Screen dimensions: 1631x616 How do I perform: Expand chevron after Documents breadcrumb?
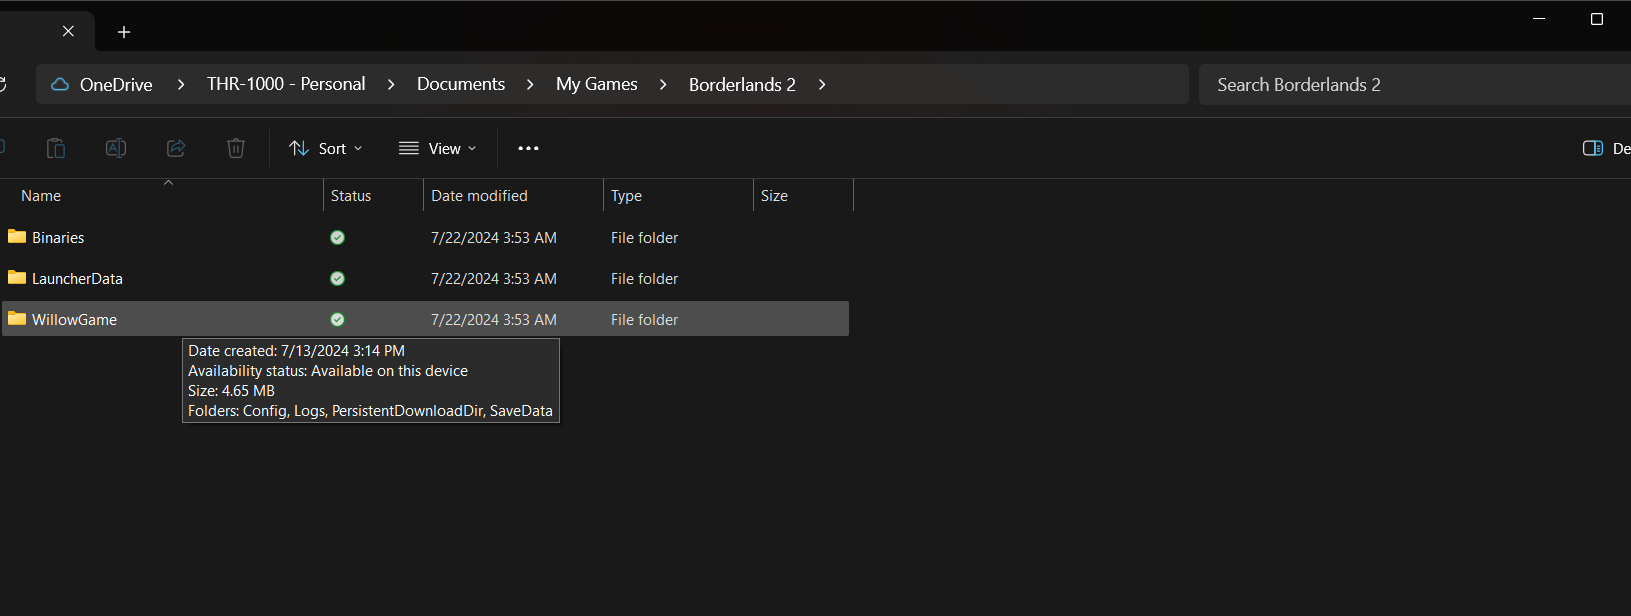click(x=530, y=85)
